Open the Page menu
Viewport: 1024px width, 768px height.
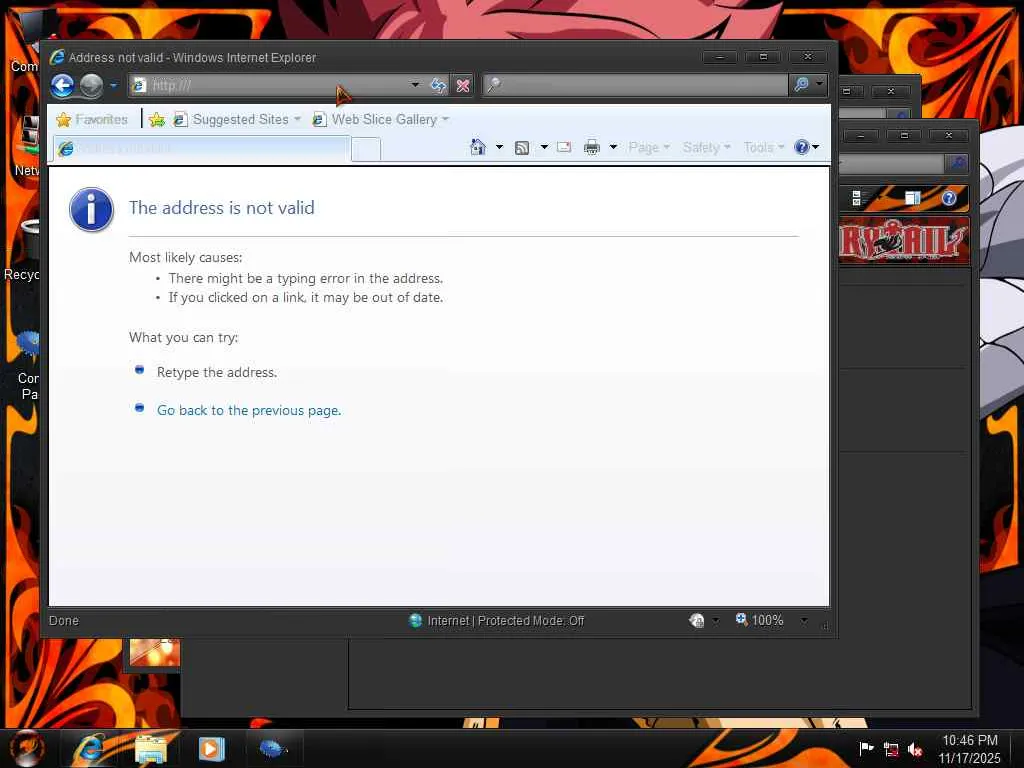tap(648, 148)
